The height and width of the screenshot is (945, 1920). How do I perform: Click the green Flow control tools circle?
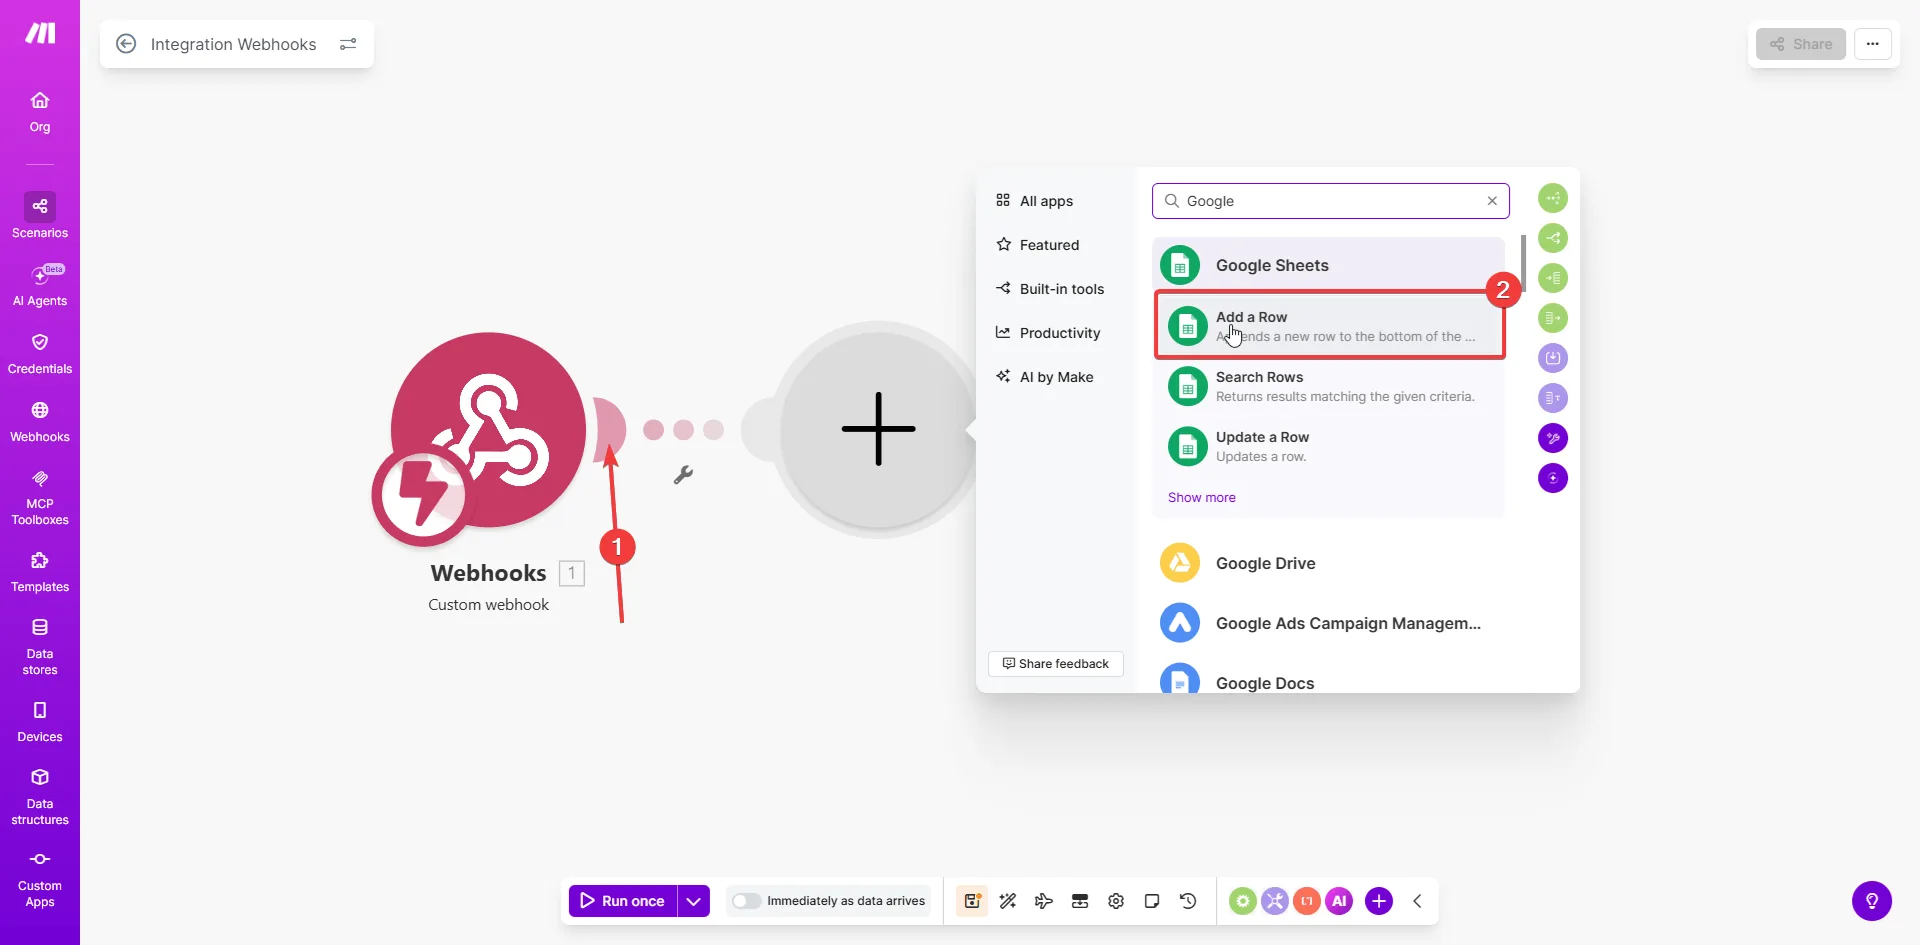coord(1242,901)
